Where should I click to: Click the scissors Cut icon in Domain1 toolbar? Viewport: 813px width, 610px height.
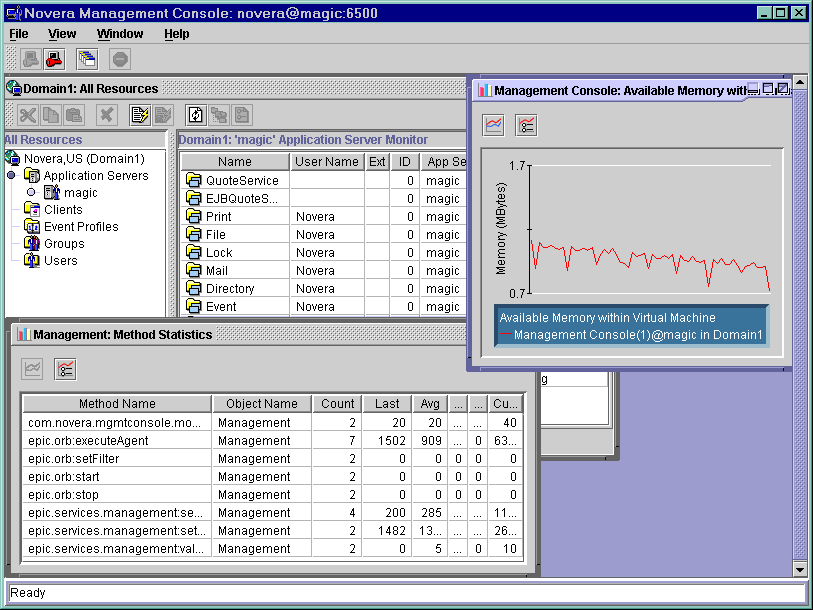pyautogui.click(x=27, y=115)
